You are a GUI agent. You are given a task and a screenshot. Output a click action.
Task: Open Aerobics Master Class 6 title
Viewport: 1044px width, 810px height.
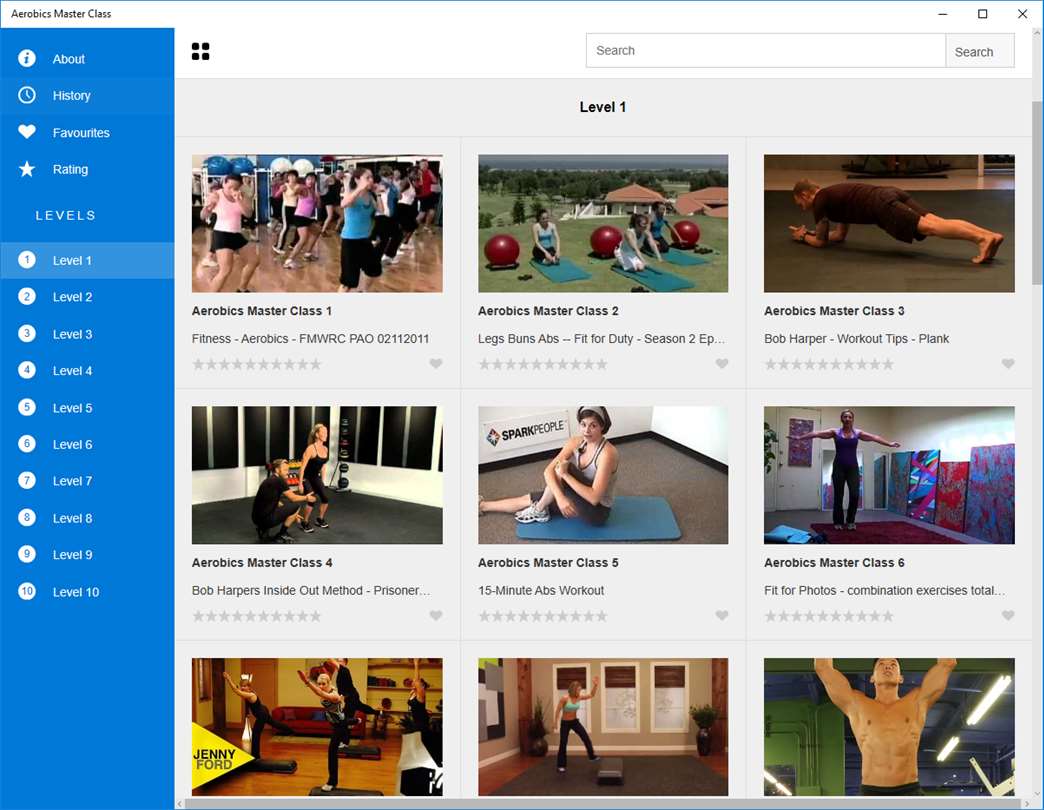[834, 562]
